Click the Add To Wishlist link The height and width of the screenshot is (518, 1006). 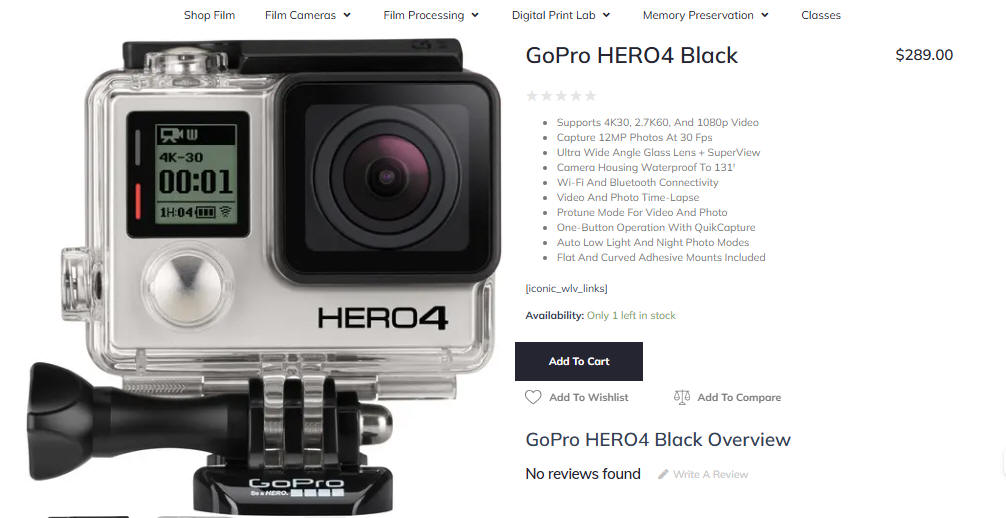click(588, 397)
